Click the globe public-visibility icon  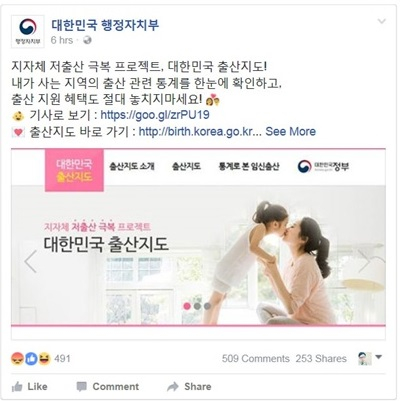click(87, 40)
